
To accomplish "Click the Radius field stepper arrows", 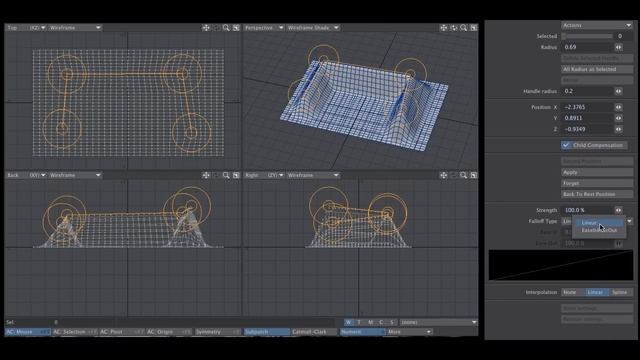I will [x=619, y=47].
